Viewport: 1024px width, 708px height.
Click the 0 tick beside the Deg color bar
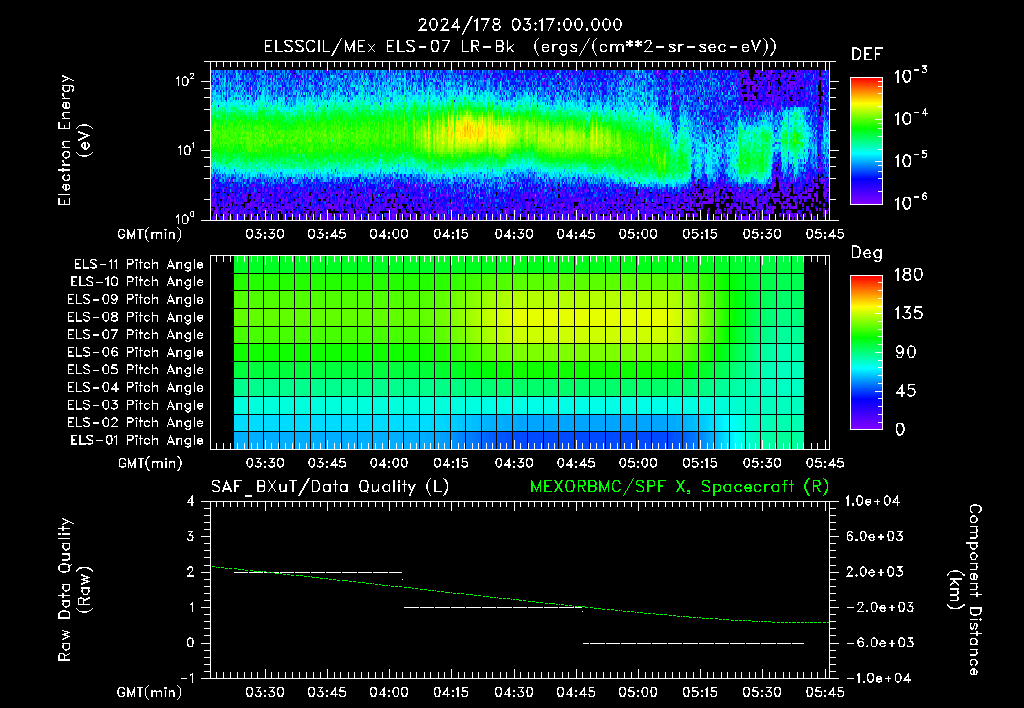coord(901,429)
